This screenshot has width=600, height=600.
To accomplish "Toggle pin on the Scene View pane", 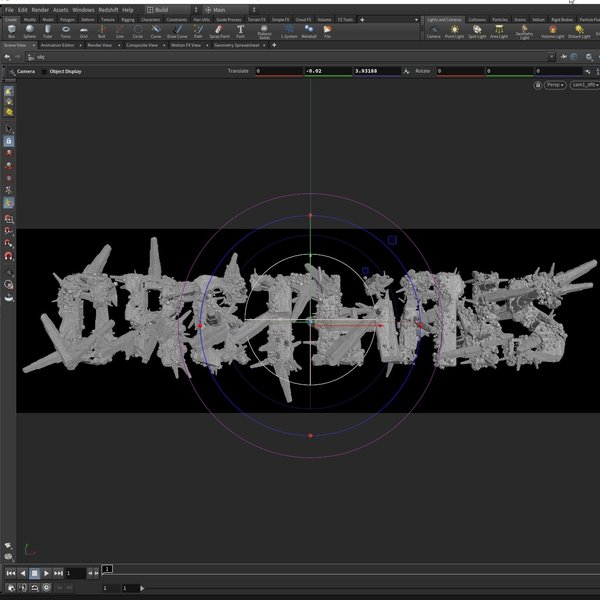I will (x=564, y=57).
